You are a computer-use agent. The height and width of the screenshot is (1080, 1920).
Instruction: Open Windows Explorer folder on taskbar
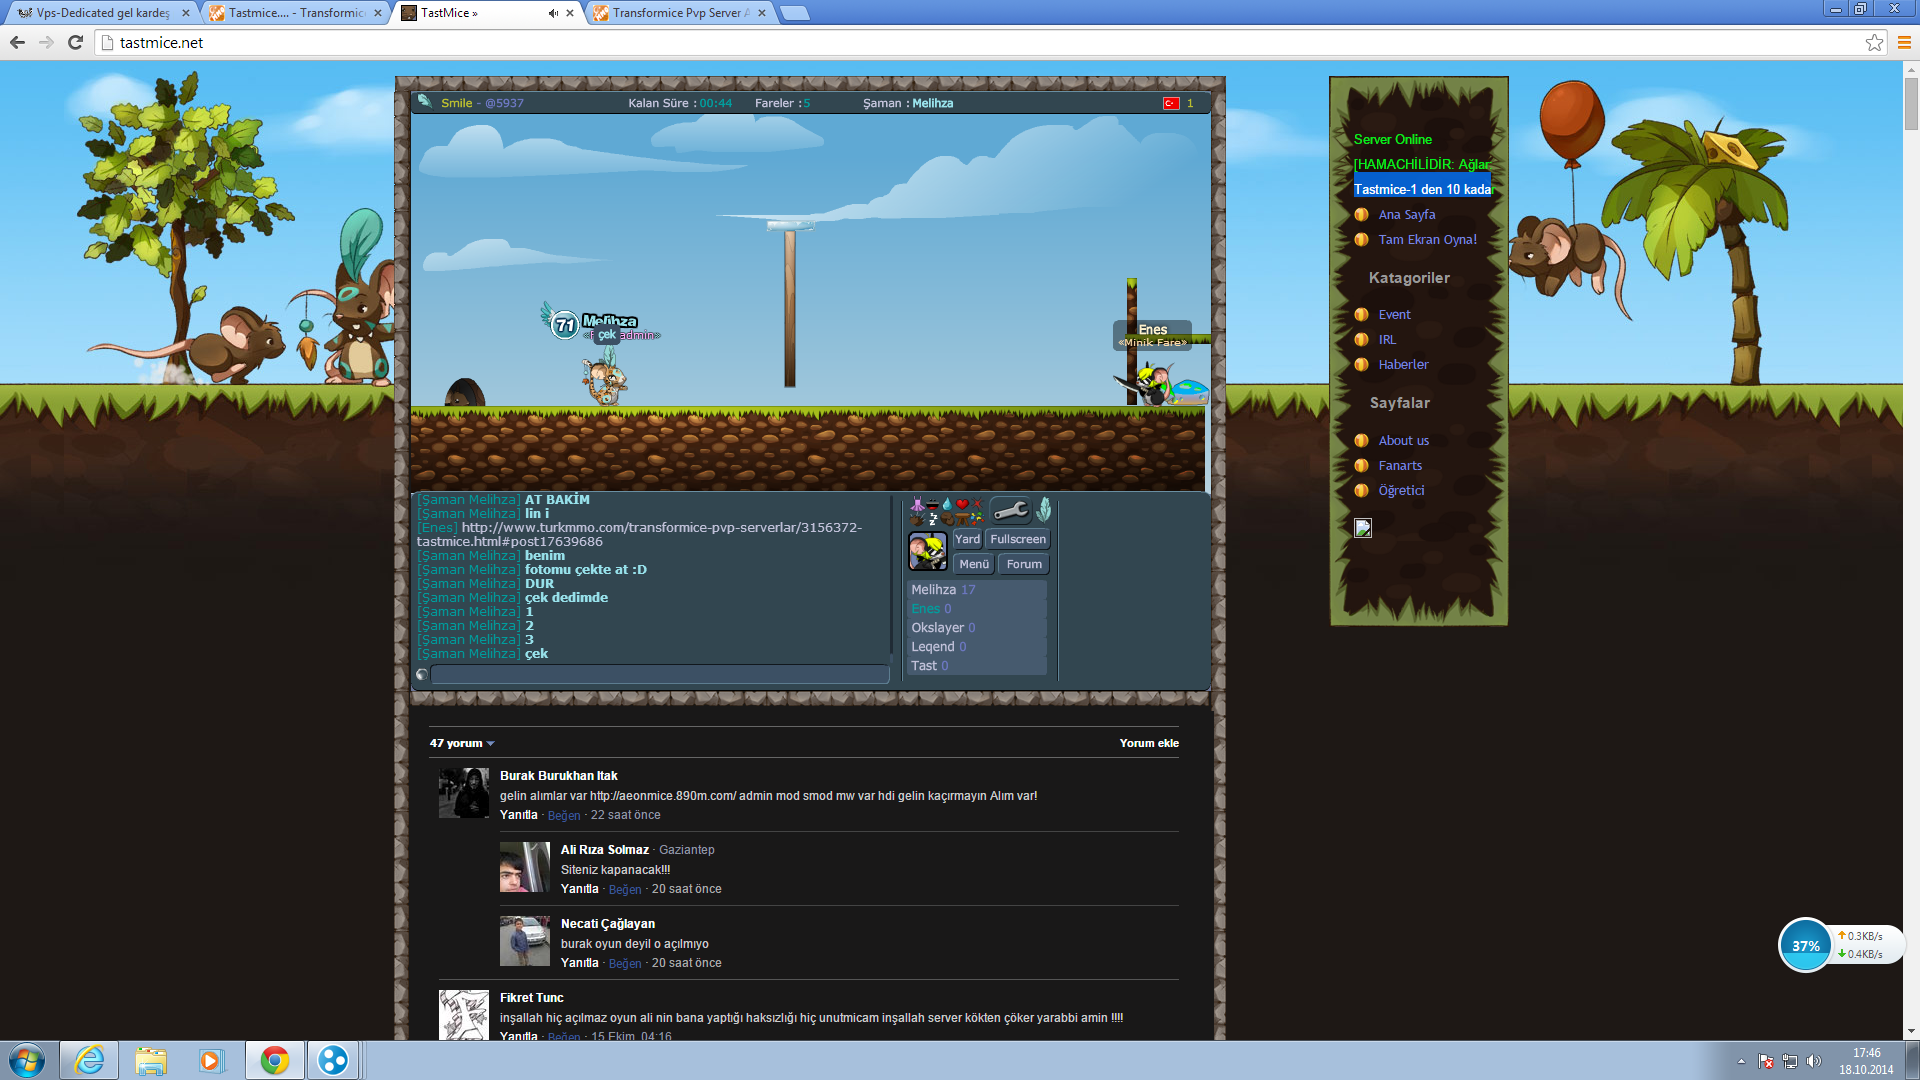click(151, 1060)
